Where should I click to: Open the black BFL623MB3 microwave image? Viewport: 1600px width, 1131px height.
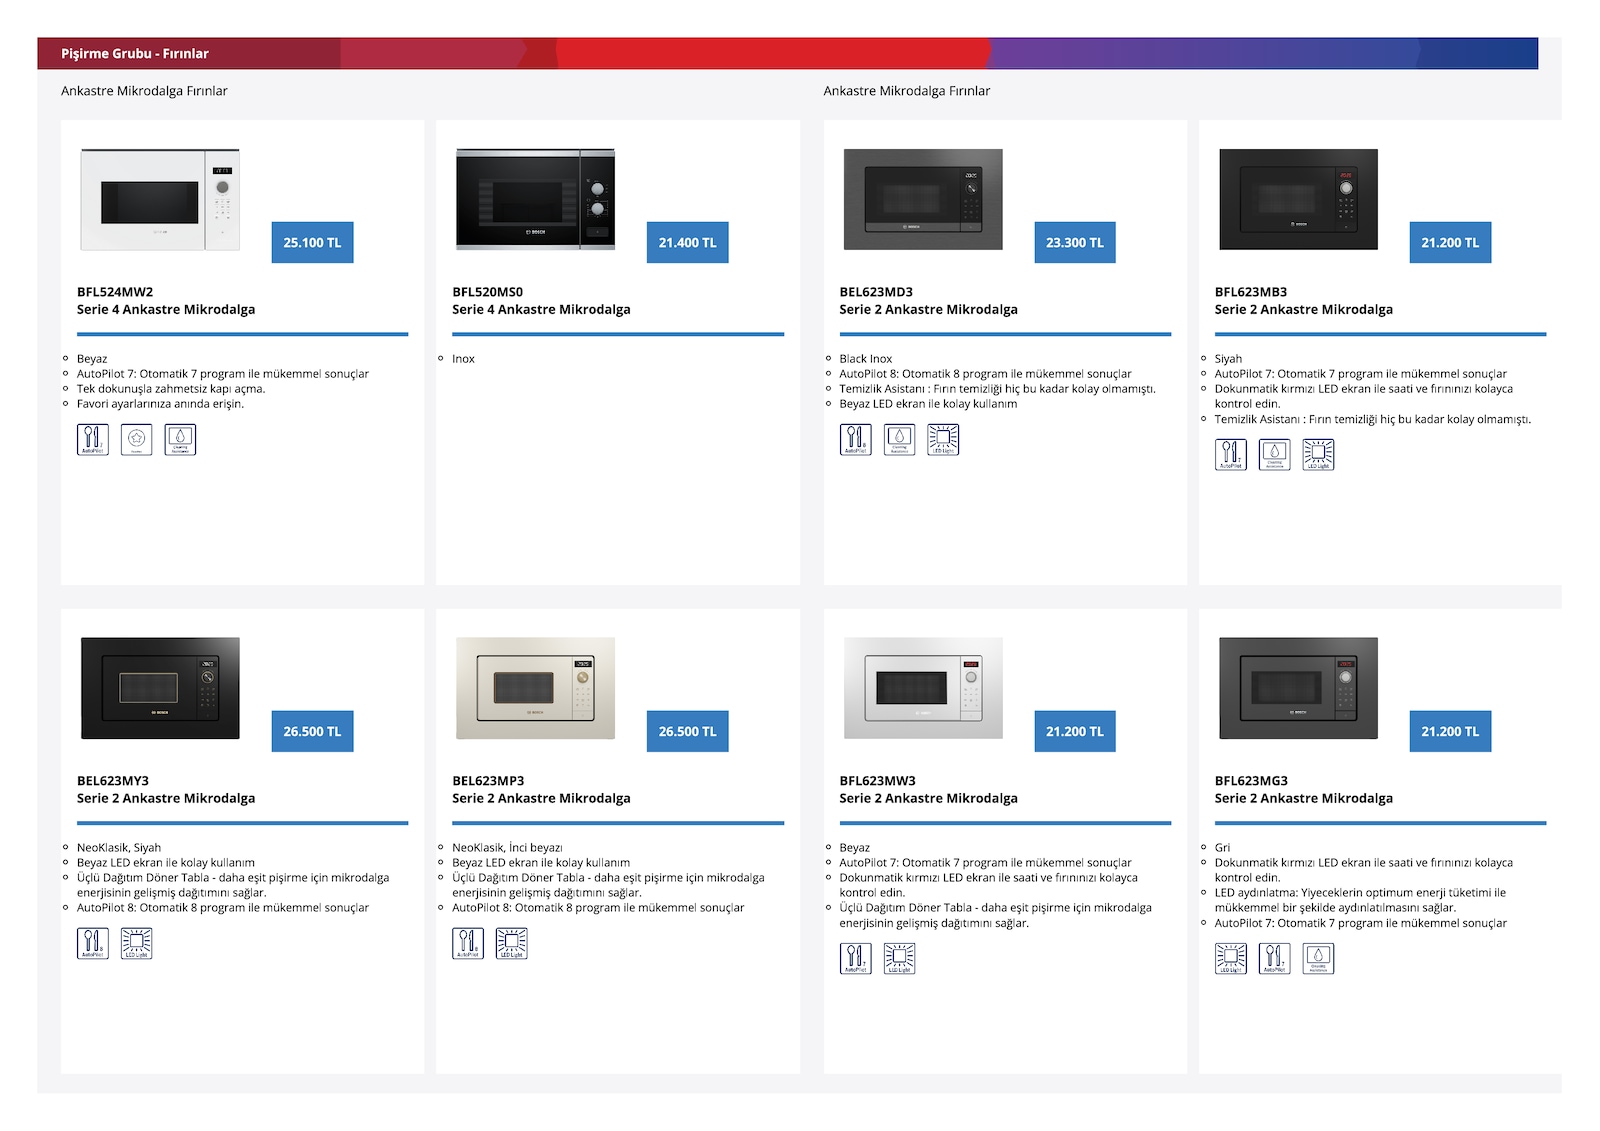point(1299,200)
